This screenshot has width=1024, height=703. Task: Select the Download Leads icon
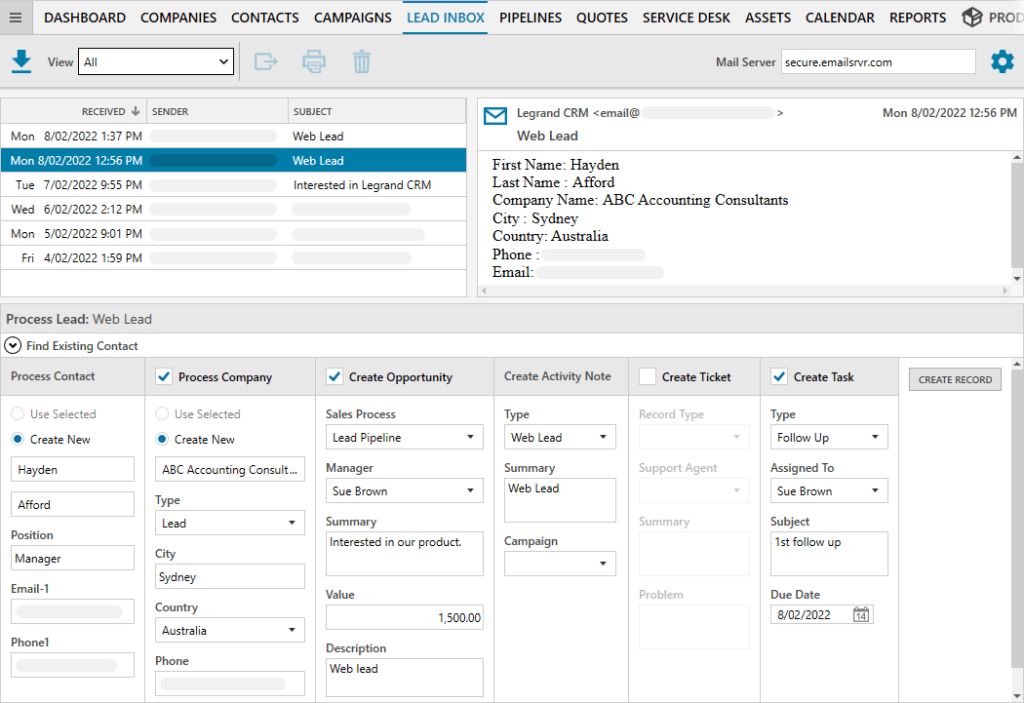coord(22,61)
